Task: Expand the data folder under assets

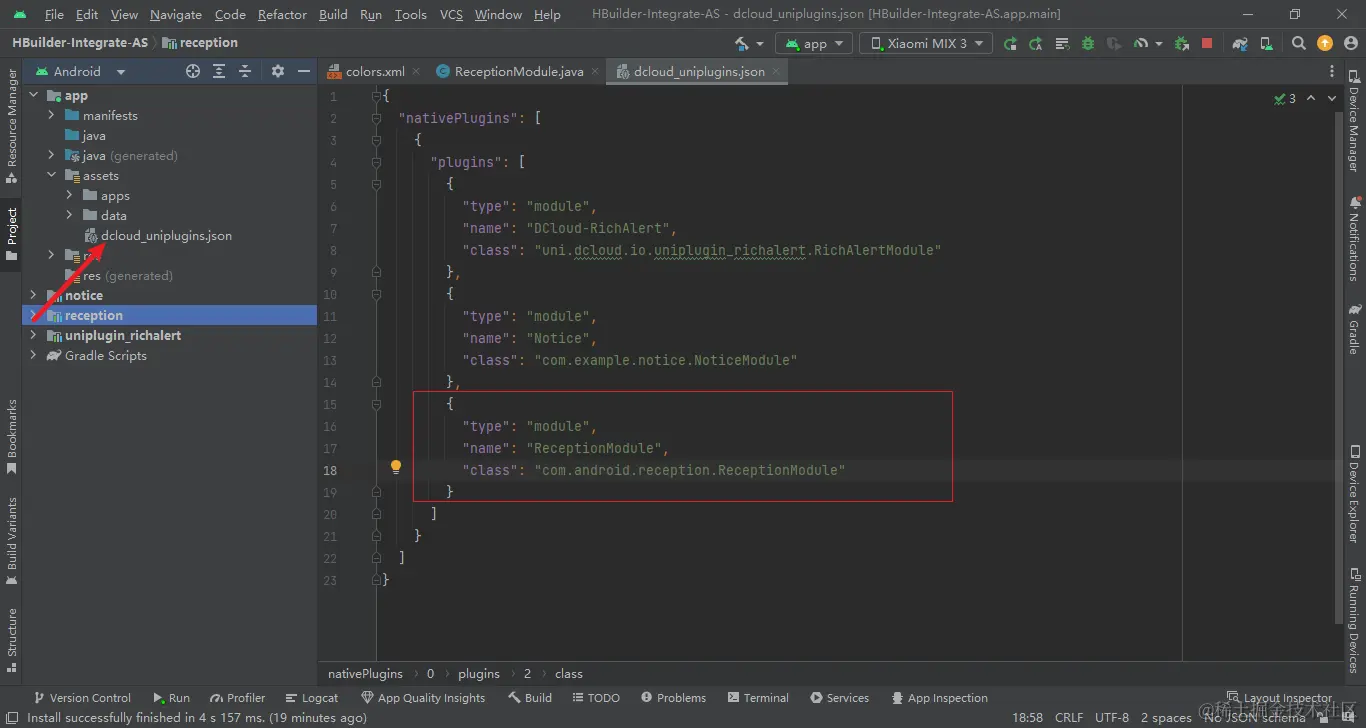Action: (69, 215)
